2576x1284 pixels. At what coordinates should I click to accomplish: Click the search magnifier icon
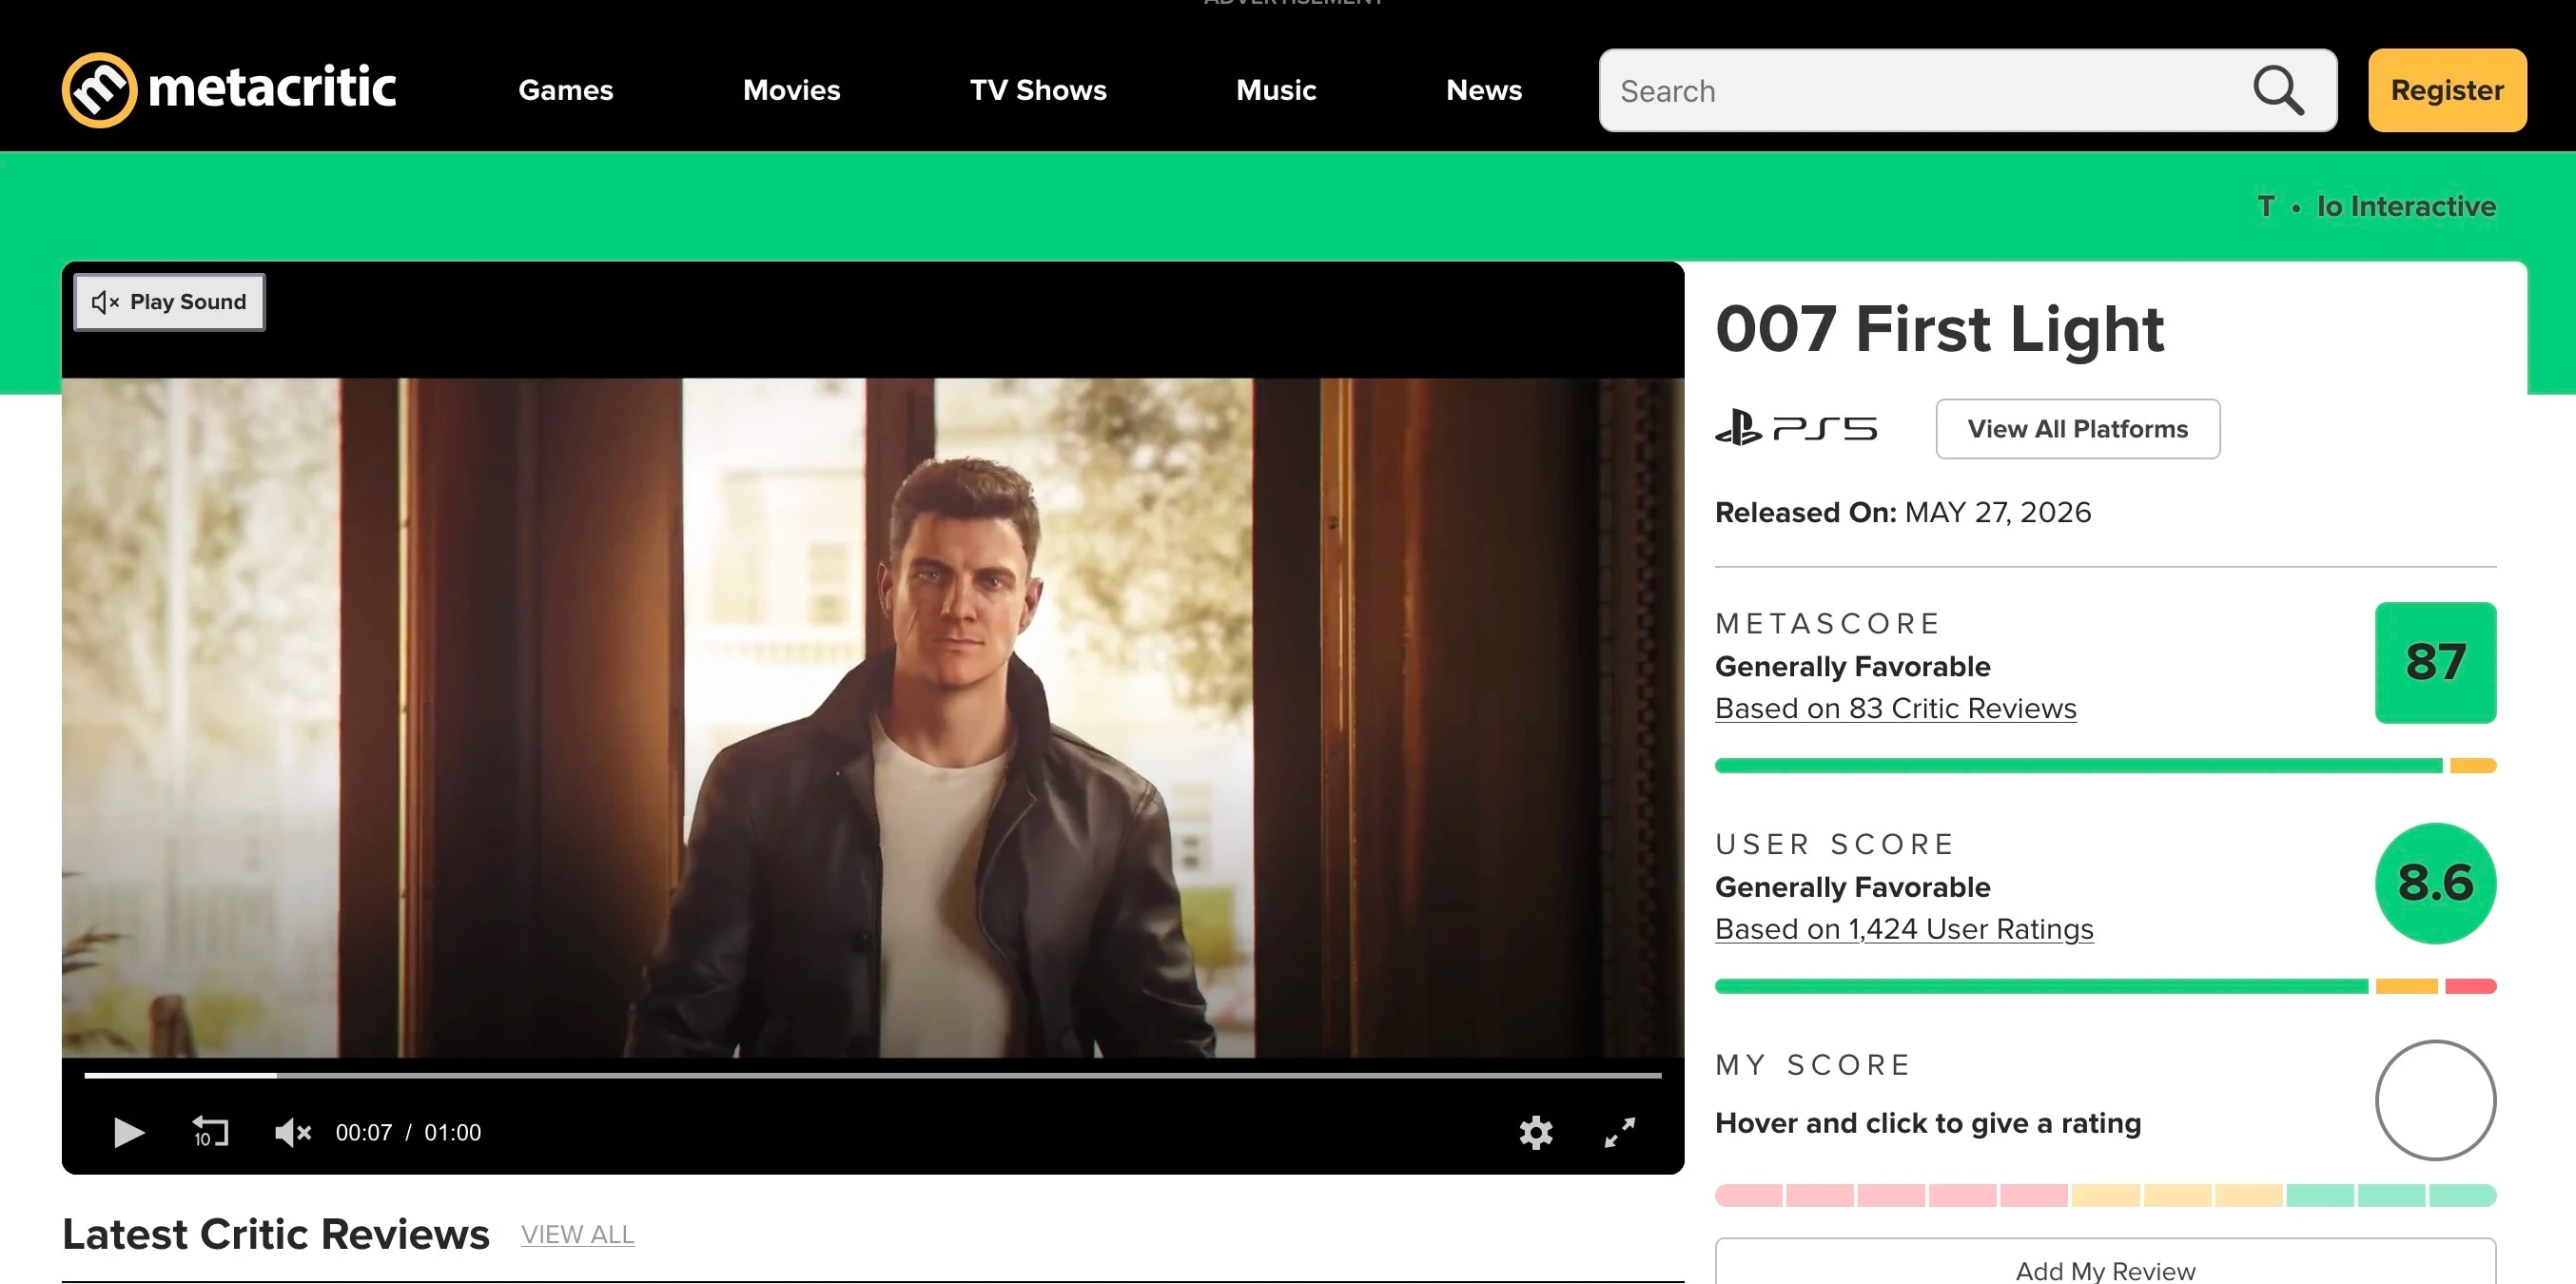pos(2278,91)
